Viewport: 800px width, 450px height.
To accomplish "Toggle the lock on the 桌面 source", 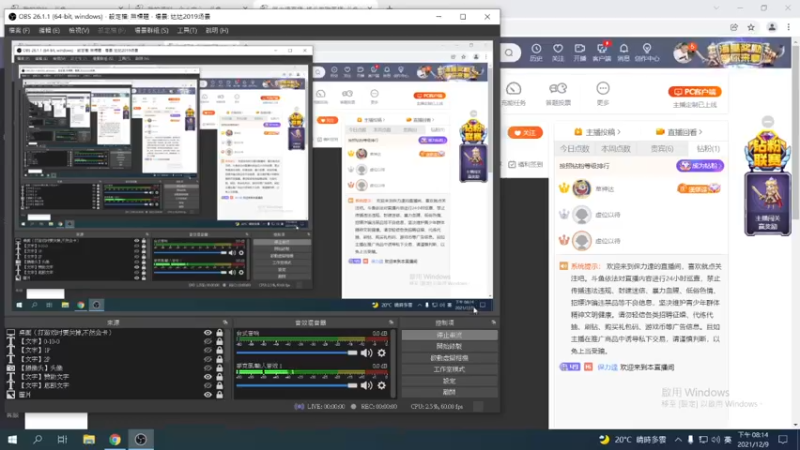I will (219, 333).
